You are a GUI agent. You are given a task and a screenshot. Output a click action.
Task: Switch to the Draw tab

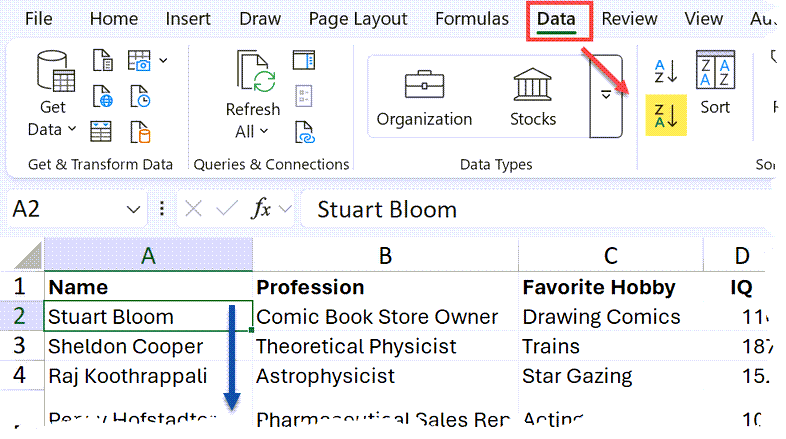(260, 19)
